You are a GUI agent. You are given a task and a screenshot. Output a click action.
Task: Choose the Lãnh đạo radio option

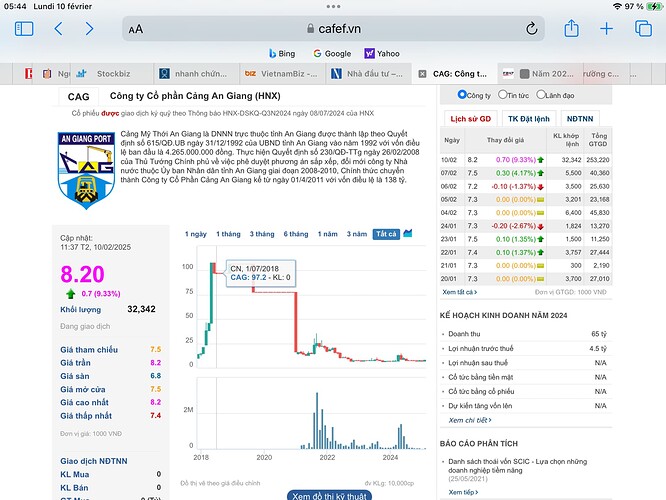click(x=542, y=95)
